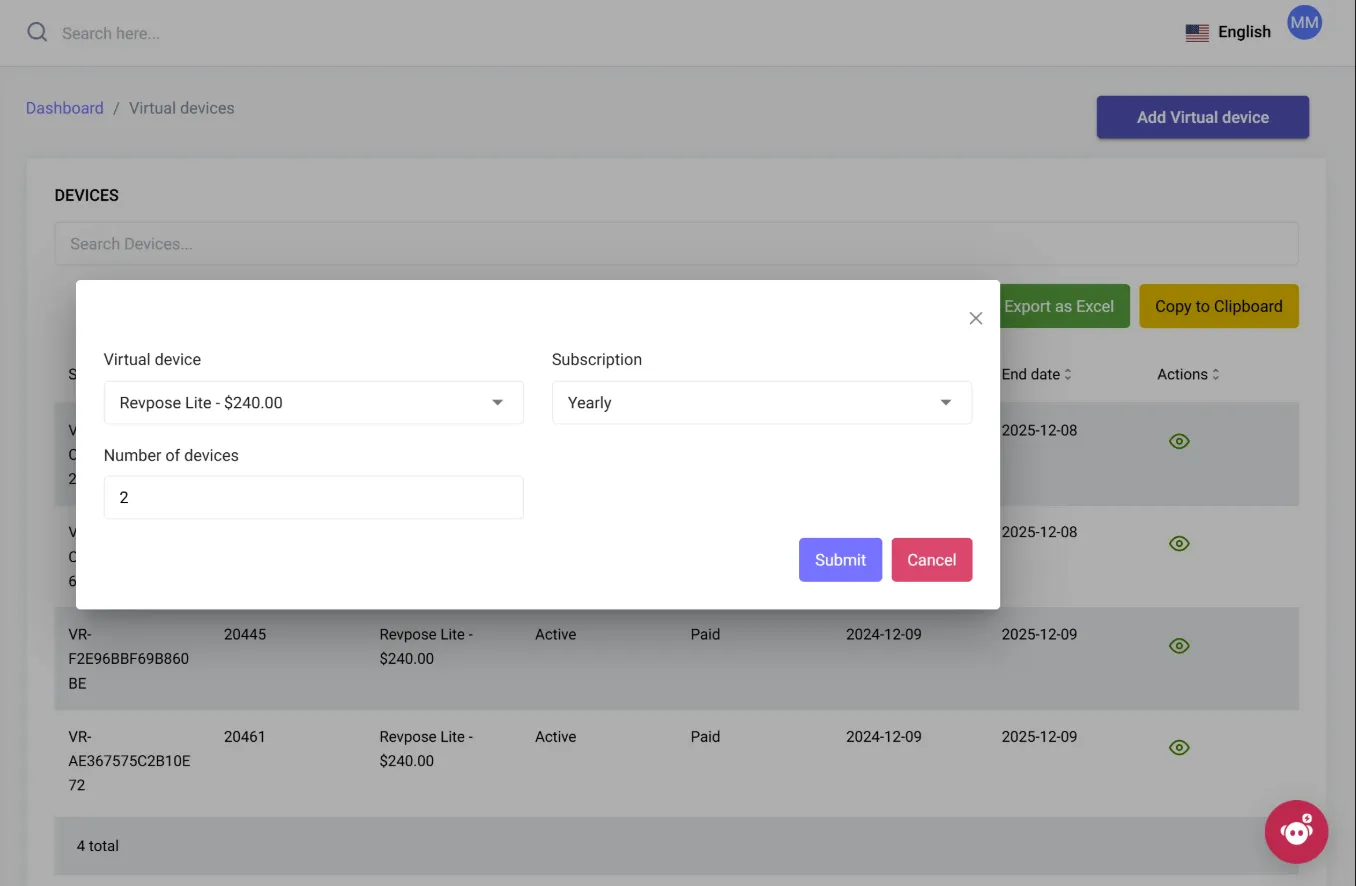
Task: Close the dialog with the X icon
Action: pos(976,318)
